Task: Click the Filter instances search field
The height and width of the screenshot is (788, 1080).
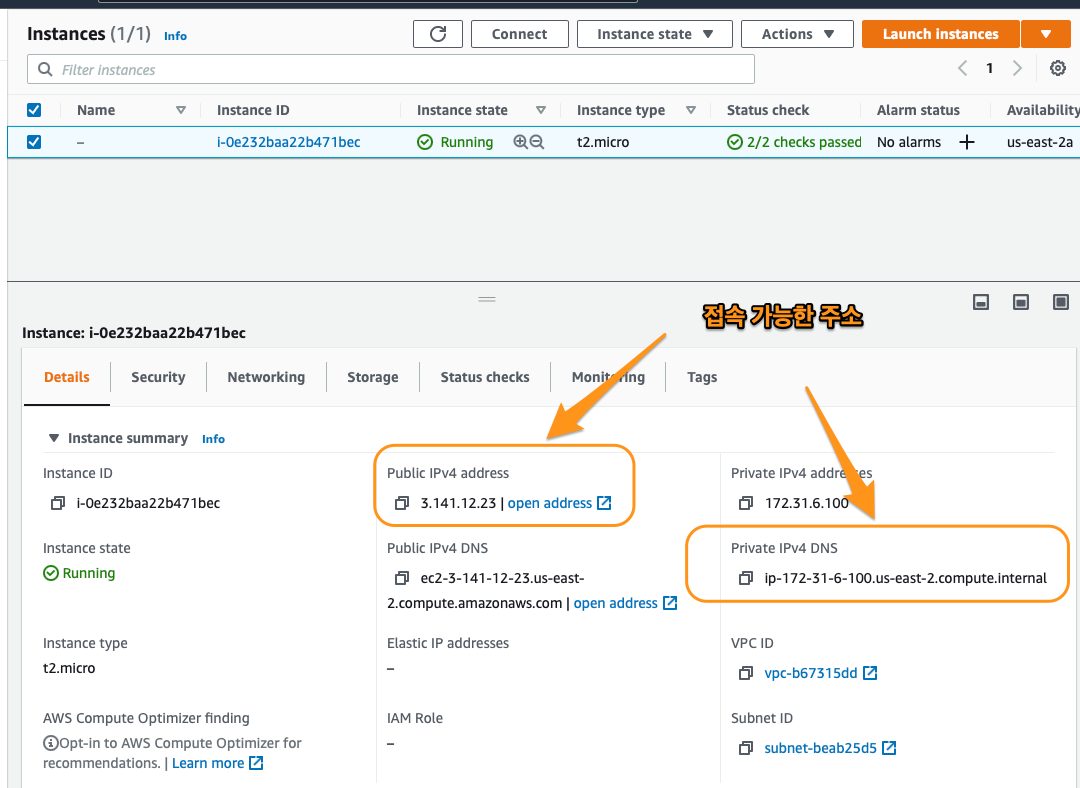Action: 400,70
